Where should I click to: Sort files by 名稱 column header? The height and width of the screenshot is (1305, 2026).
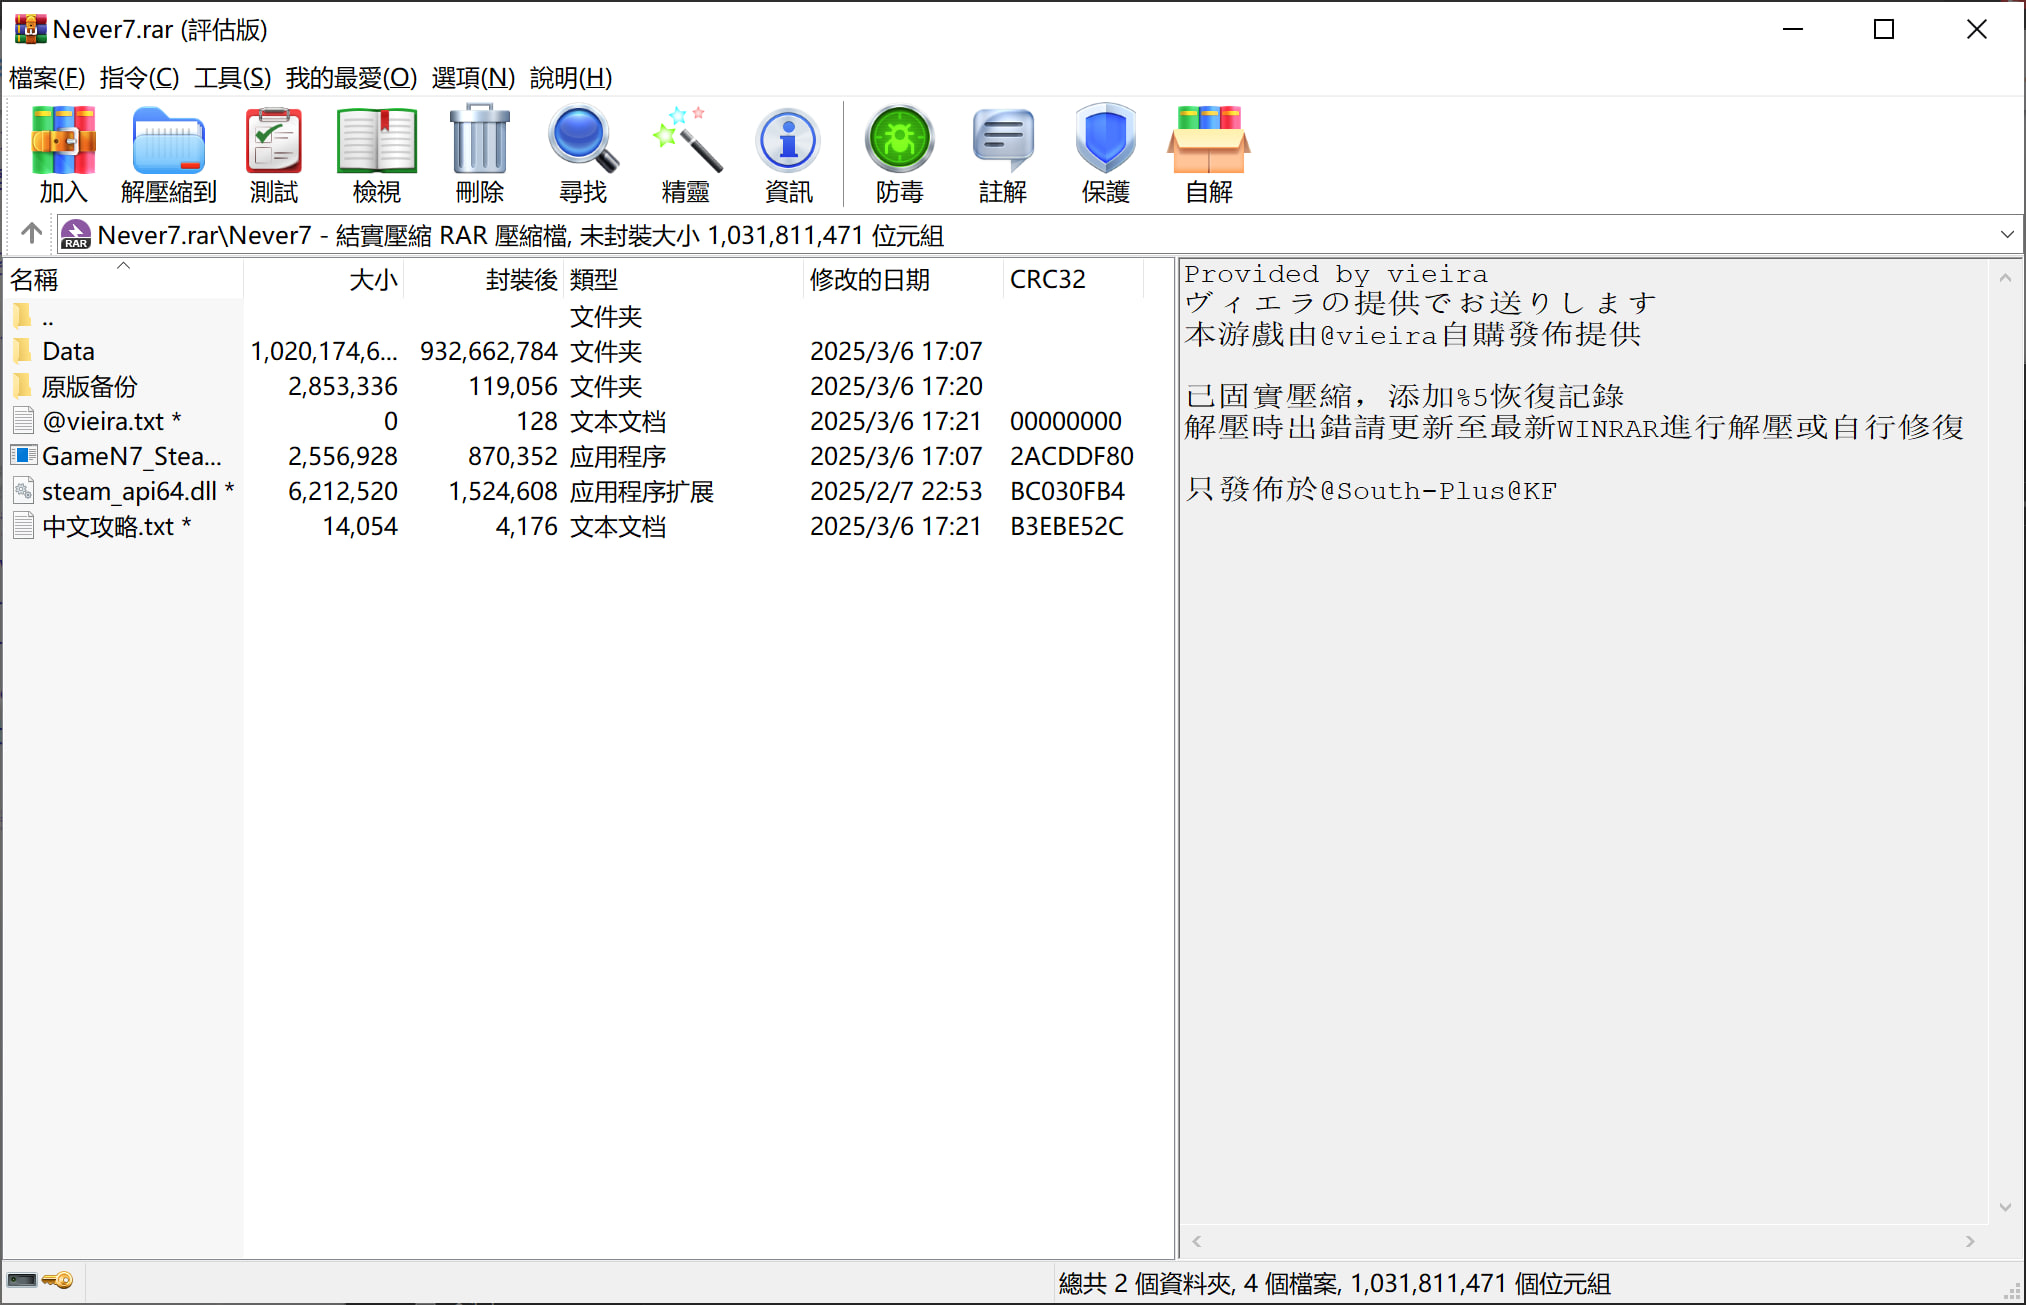tap(35, 280)
